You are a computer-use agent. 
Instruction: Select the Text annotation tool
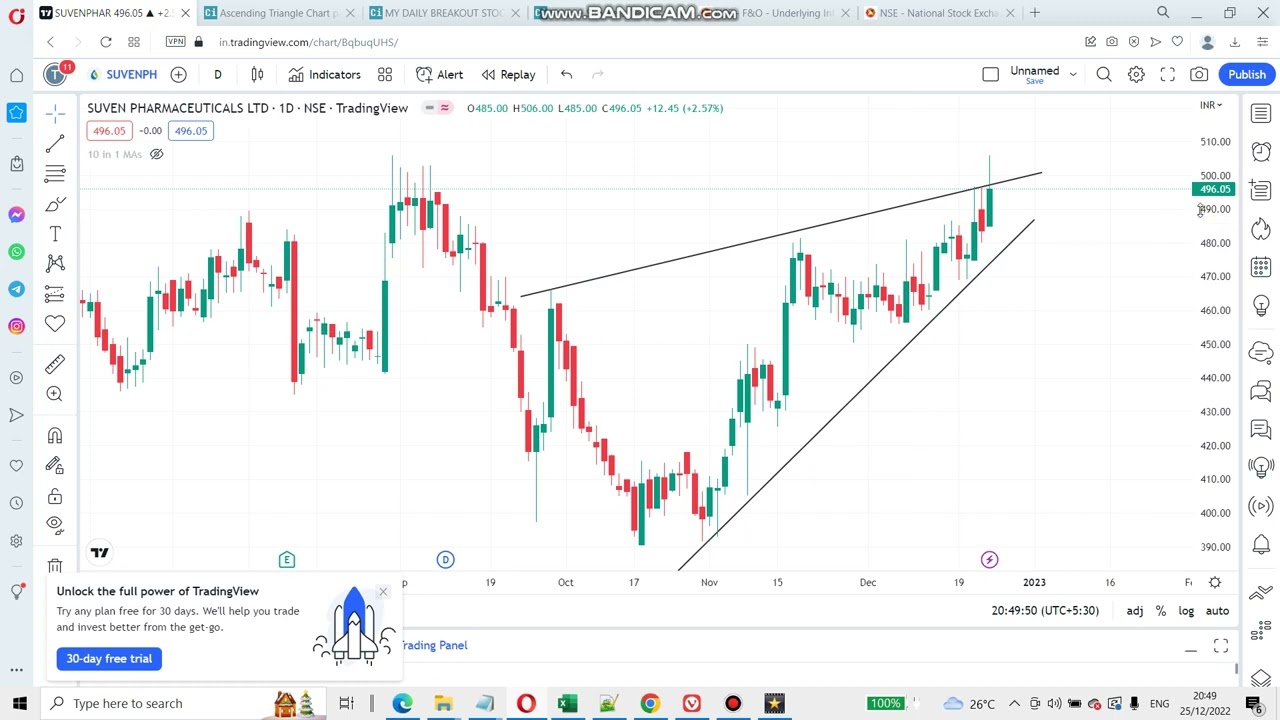(x=55, y=234)
